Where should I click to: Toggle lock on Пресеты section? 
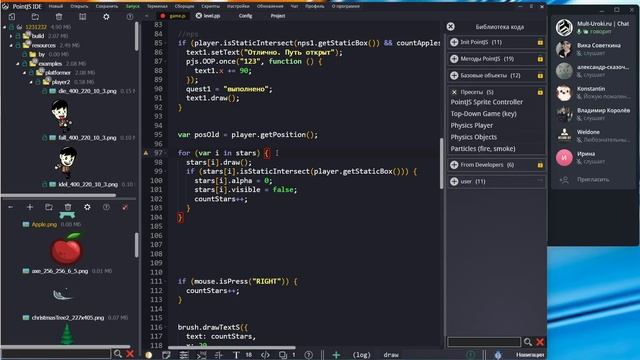click(x=540, y=93)
